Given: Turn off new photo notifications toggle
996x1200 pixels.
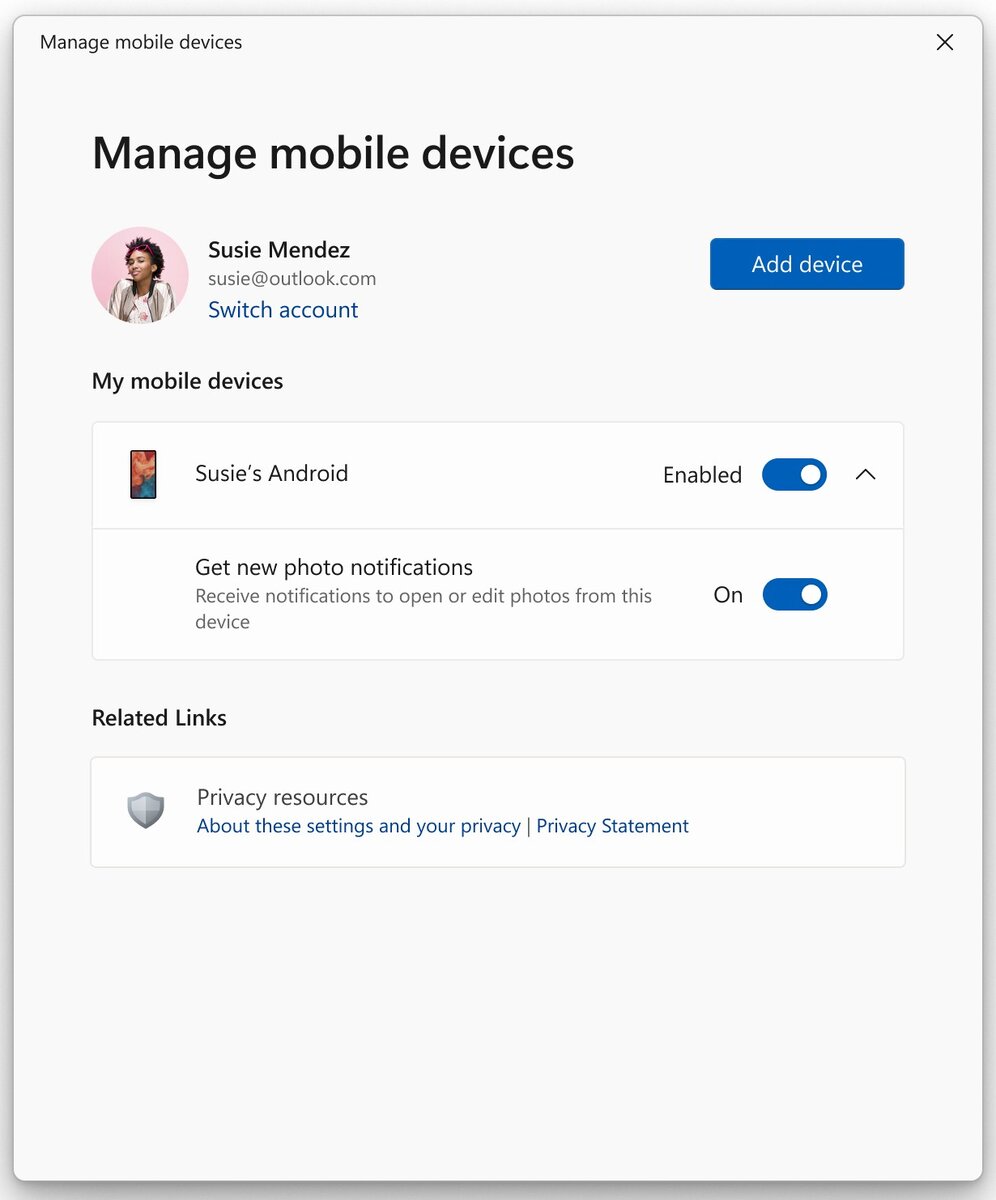Looking at the screenshot, I should pyautogui.click(x=795, y=595).
